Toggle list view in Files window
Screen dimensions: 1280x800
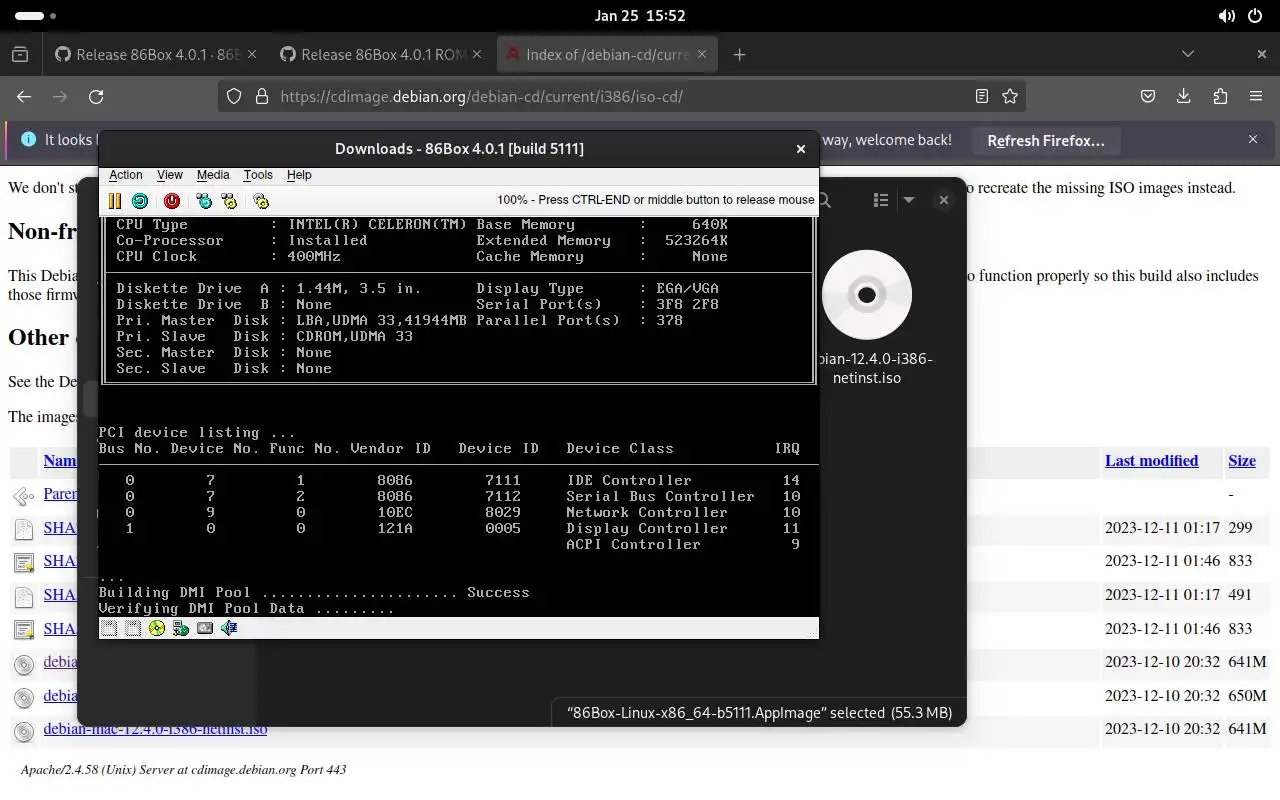pos(881,200)
